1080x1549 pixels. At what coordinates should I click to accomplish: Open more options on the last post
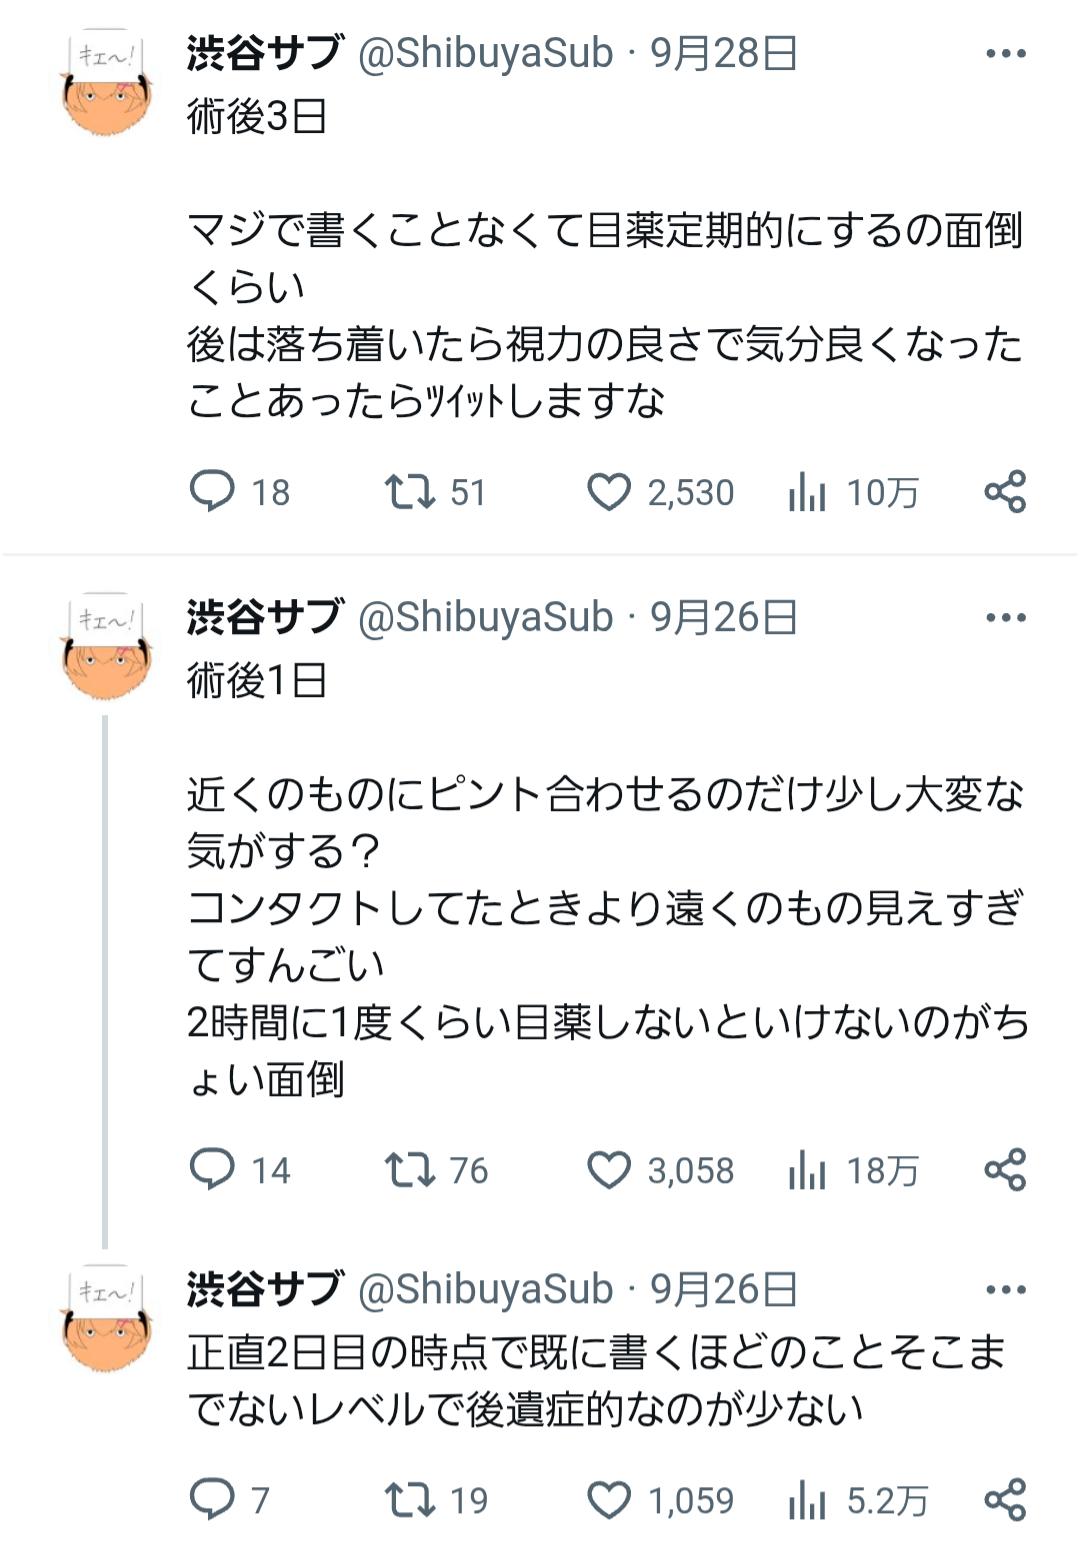(x=1005, y=1290)
